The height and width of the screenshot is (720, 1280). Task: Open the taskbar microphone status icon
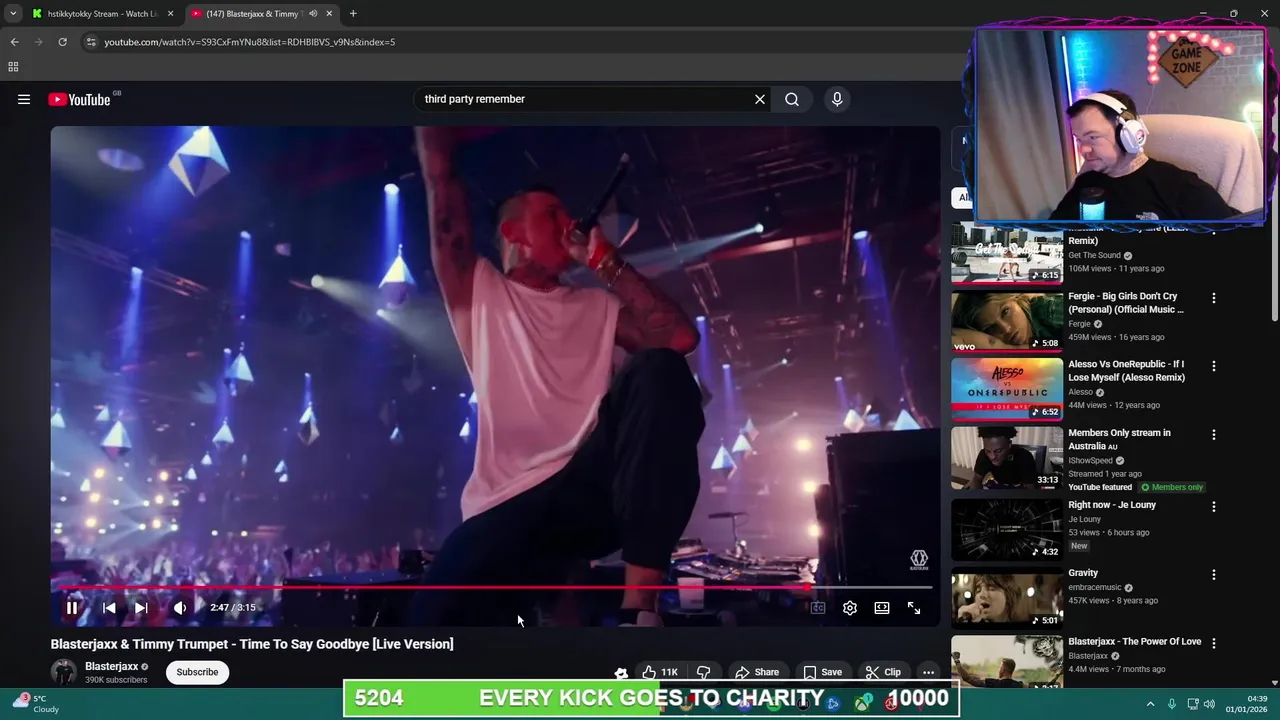point(1172,704)
